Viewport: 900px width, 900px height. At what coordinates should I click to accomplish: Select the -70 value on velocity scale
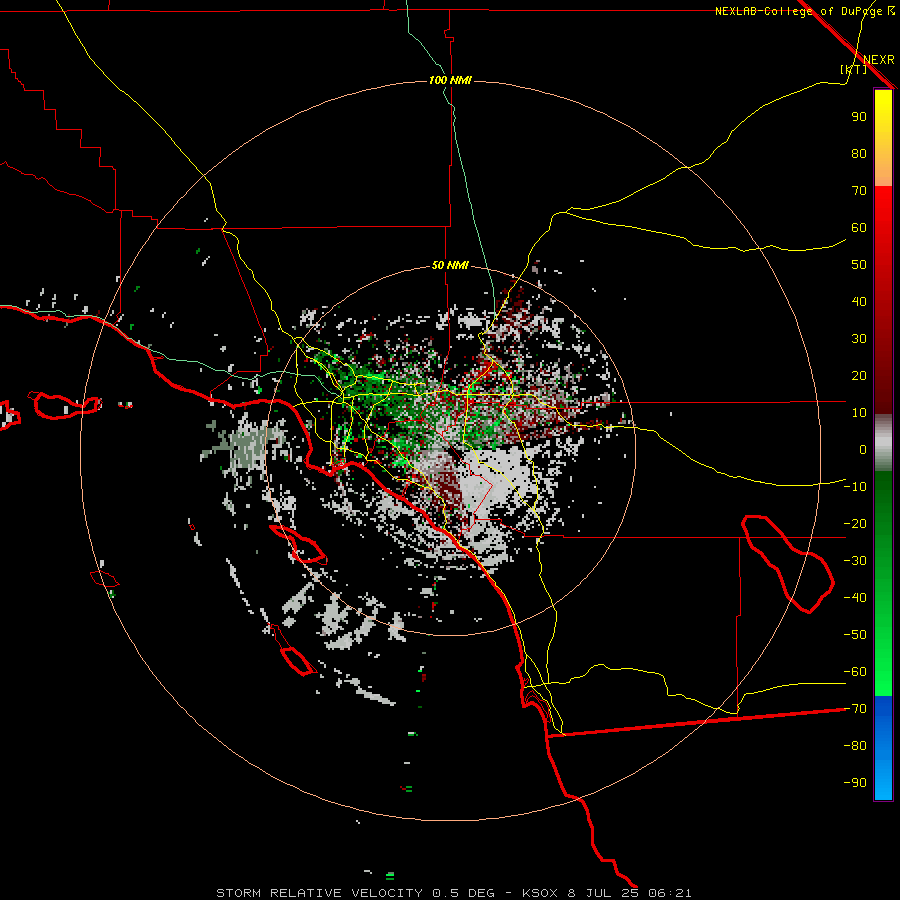point(855,709)
